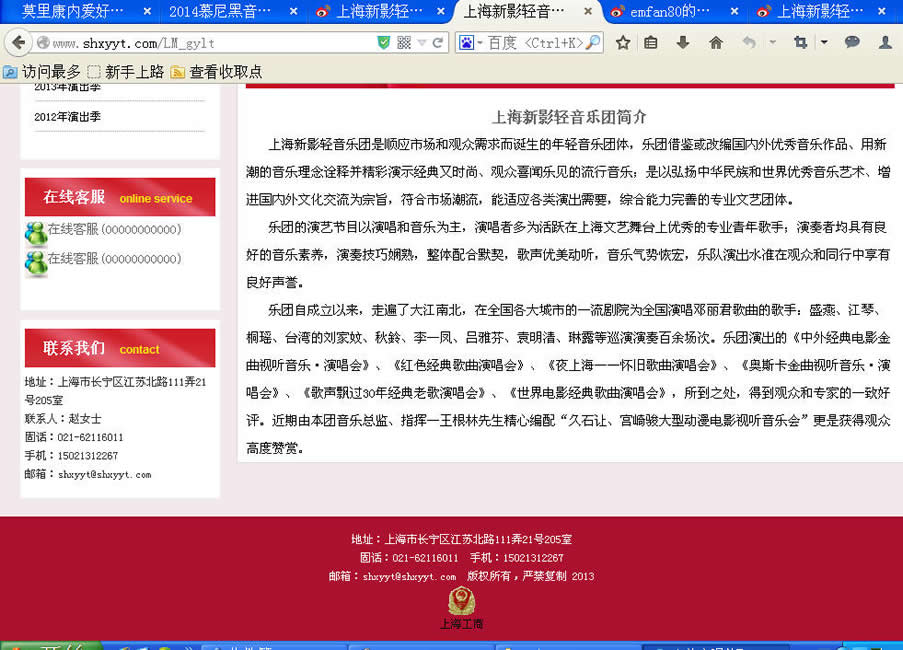Click the magnifier icon in Baidu search box

593,43
